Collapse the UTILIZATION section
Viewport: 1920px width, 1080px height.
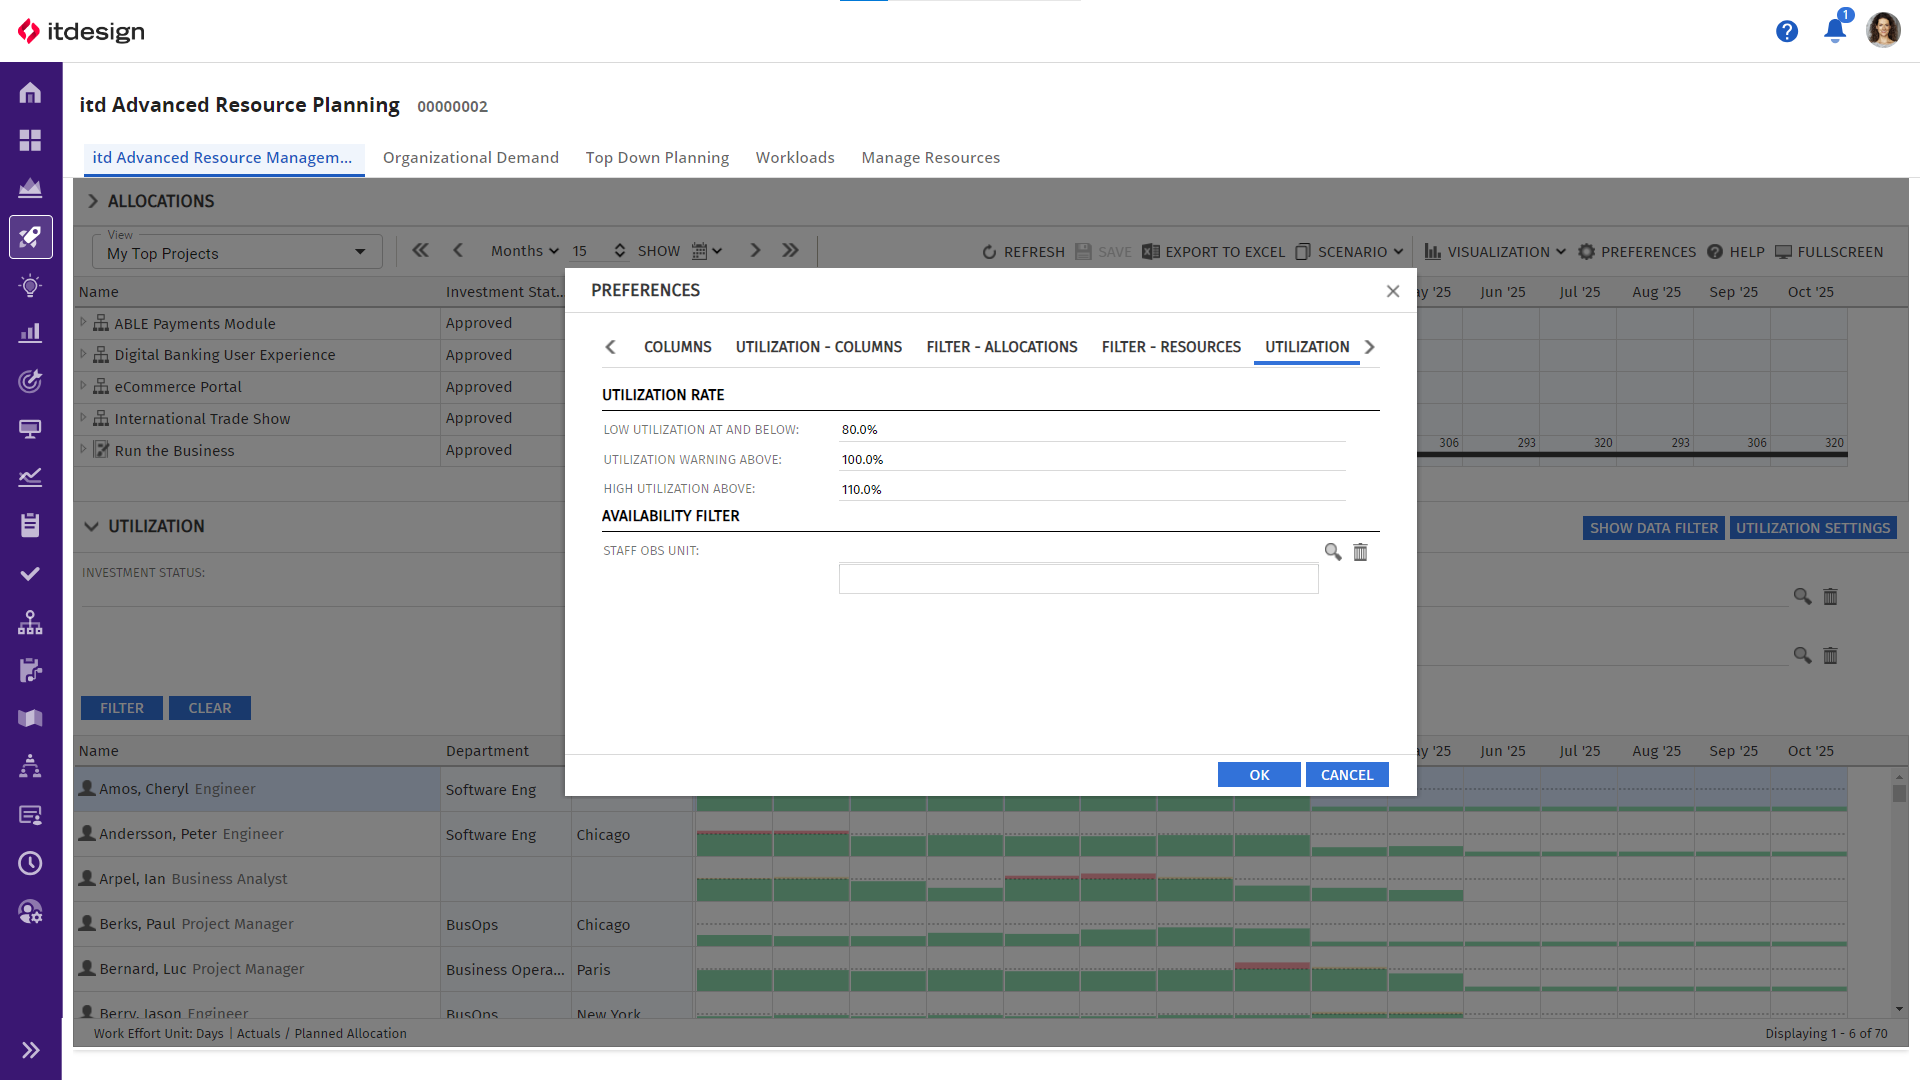click(91, 526)
